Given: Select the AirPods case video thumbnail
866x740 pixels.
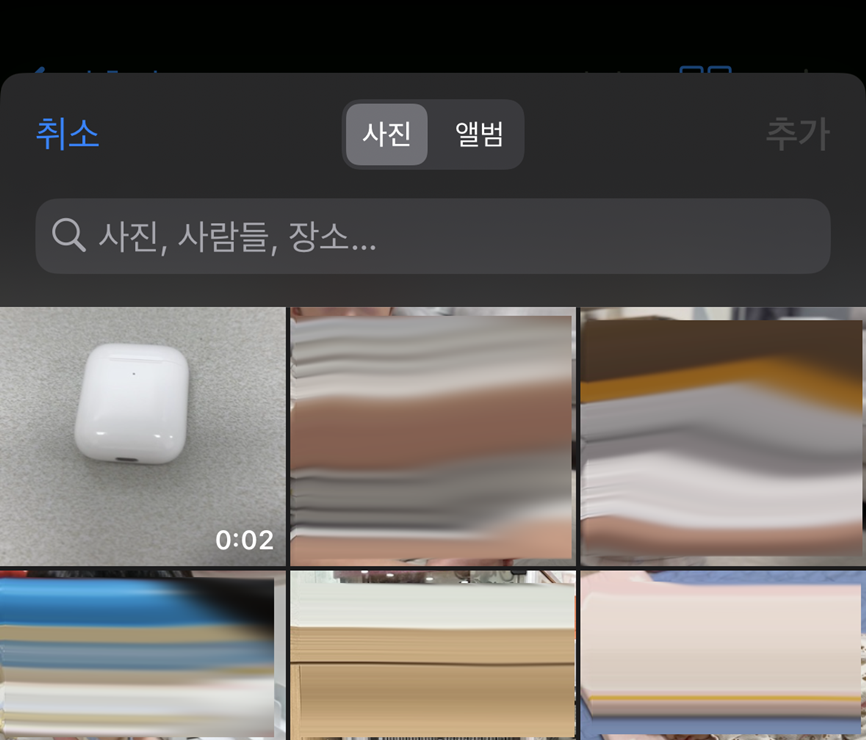Looking at the screenshot, I should point(142,436).
